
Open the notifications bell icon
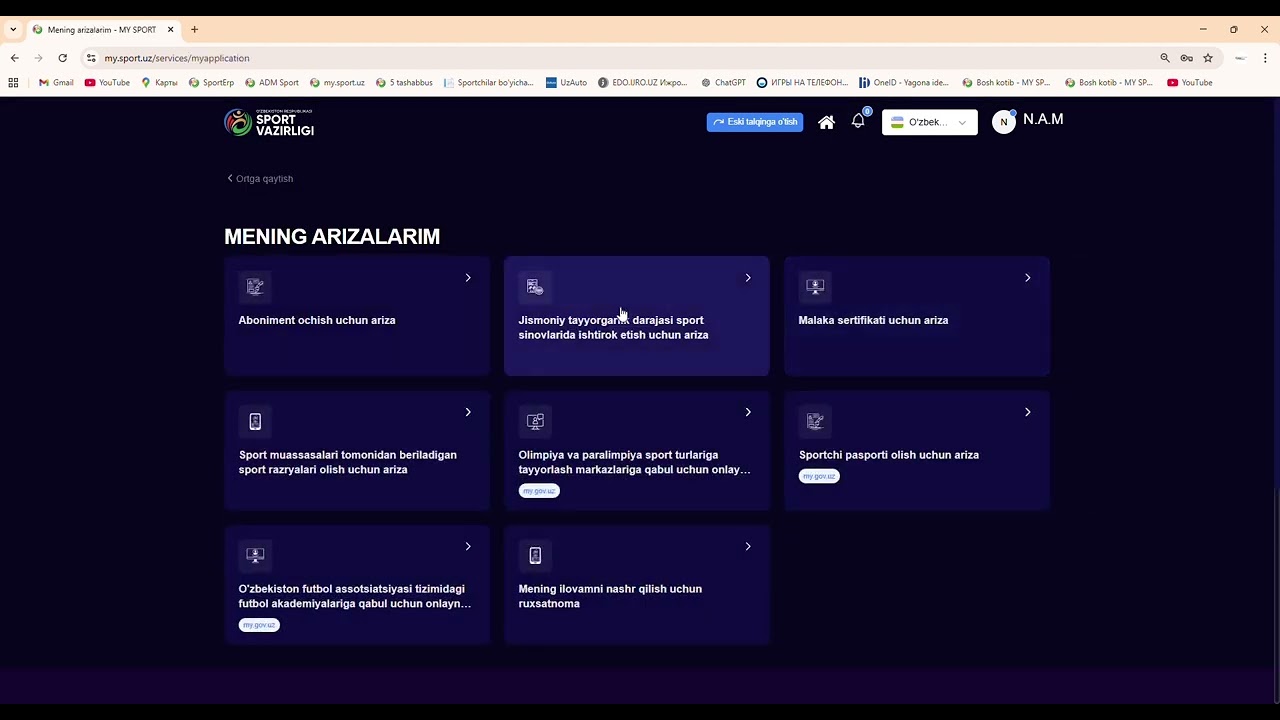click(858, 121)
